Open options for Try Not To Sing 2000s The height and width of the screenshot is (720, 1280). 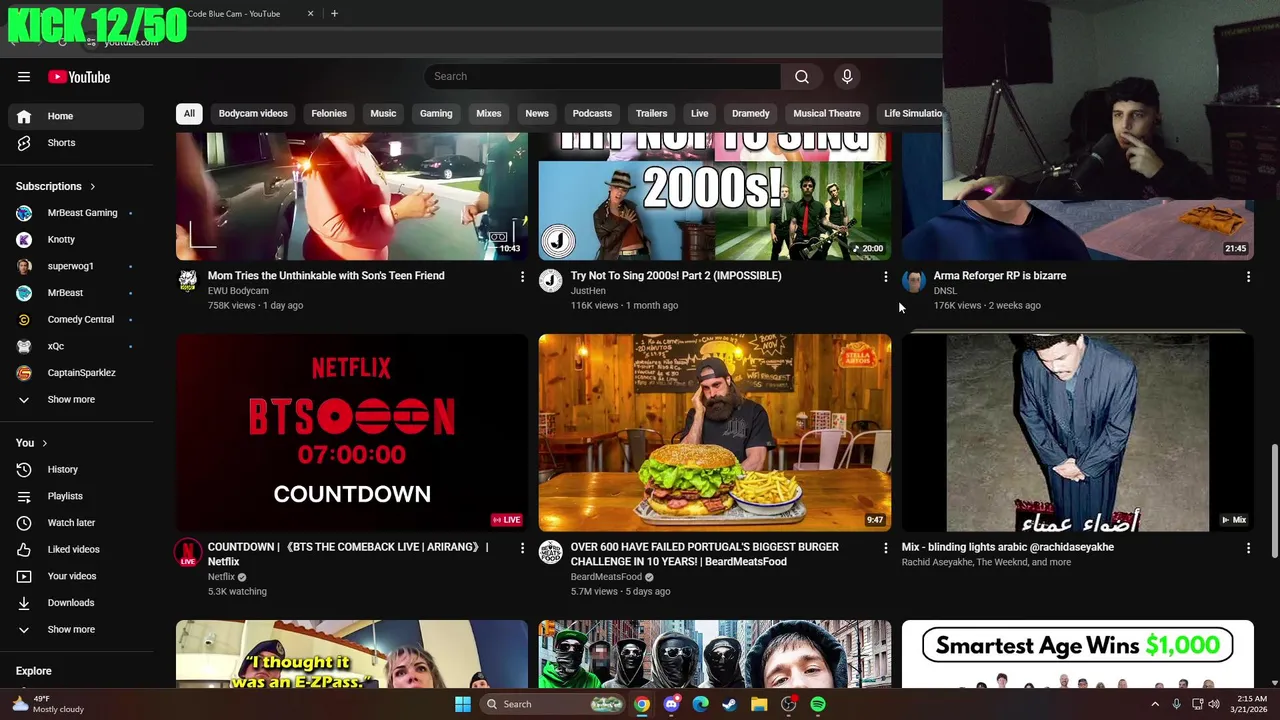click(x=885, y=276)
